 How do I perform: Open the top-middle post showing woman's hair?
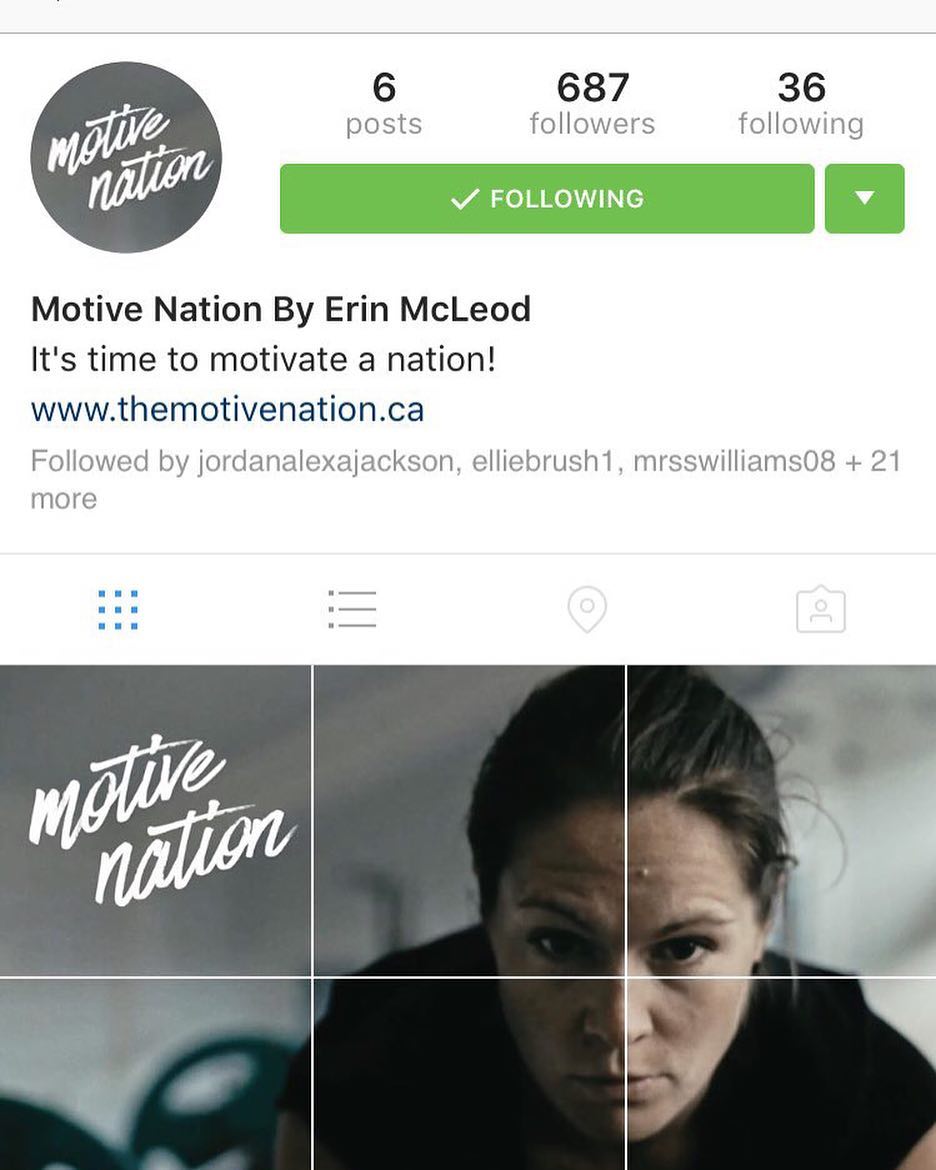(x=469, y=820)
